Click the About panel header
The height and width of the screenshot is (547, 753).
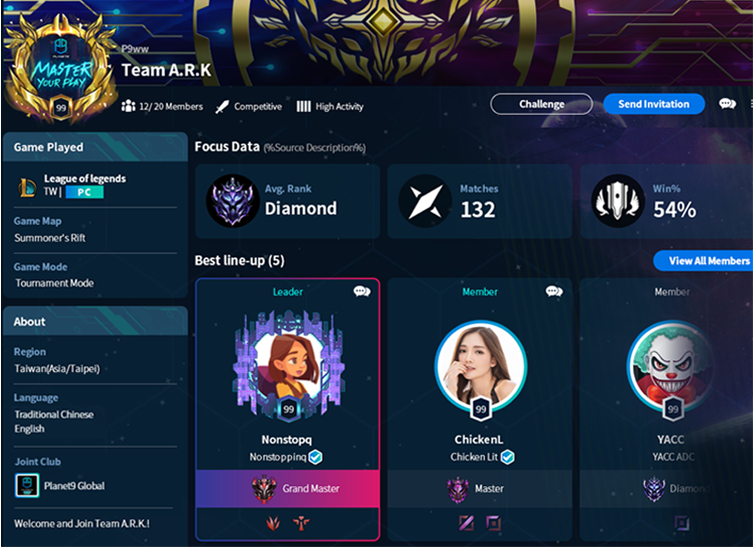coord(95,321)
